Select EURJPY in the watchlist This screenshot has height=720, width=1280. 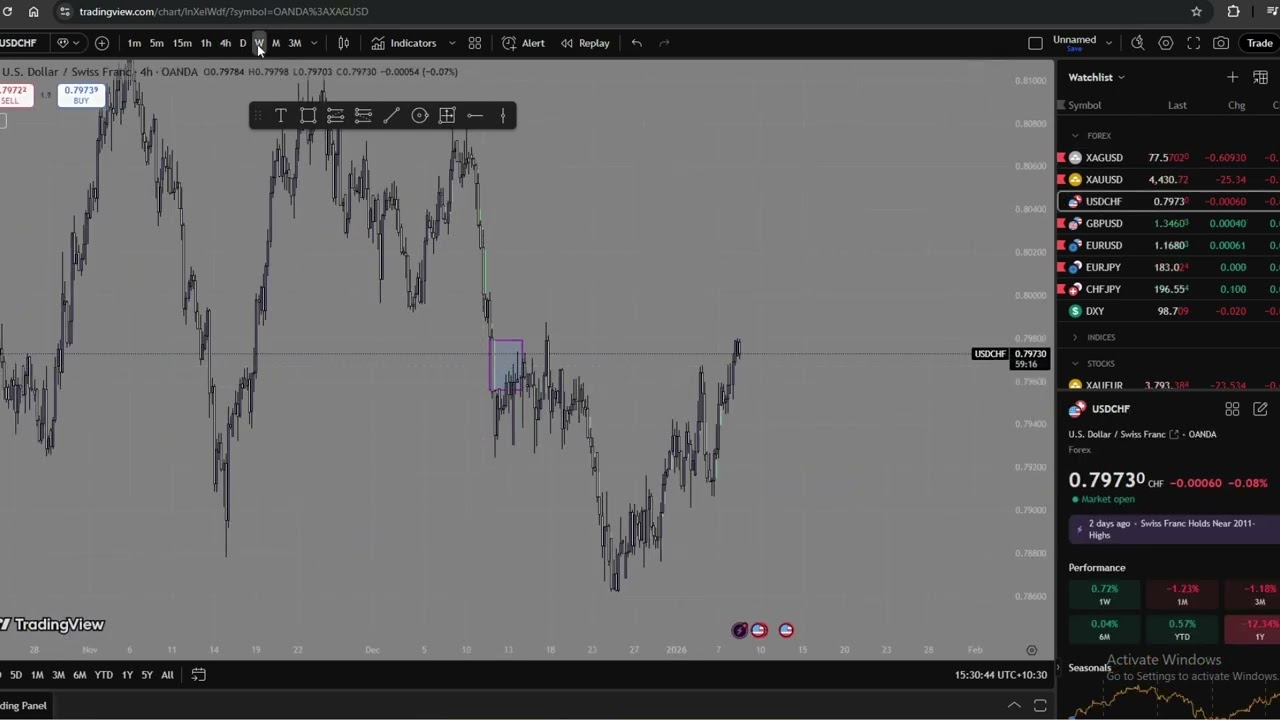click(1168, 268)
